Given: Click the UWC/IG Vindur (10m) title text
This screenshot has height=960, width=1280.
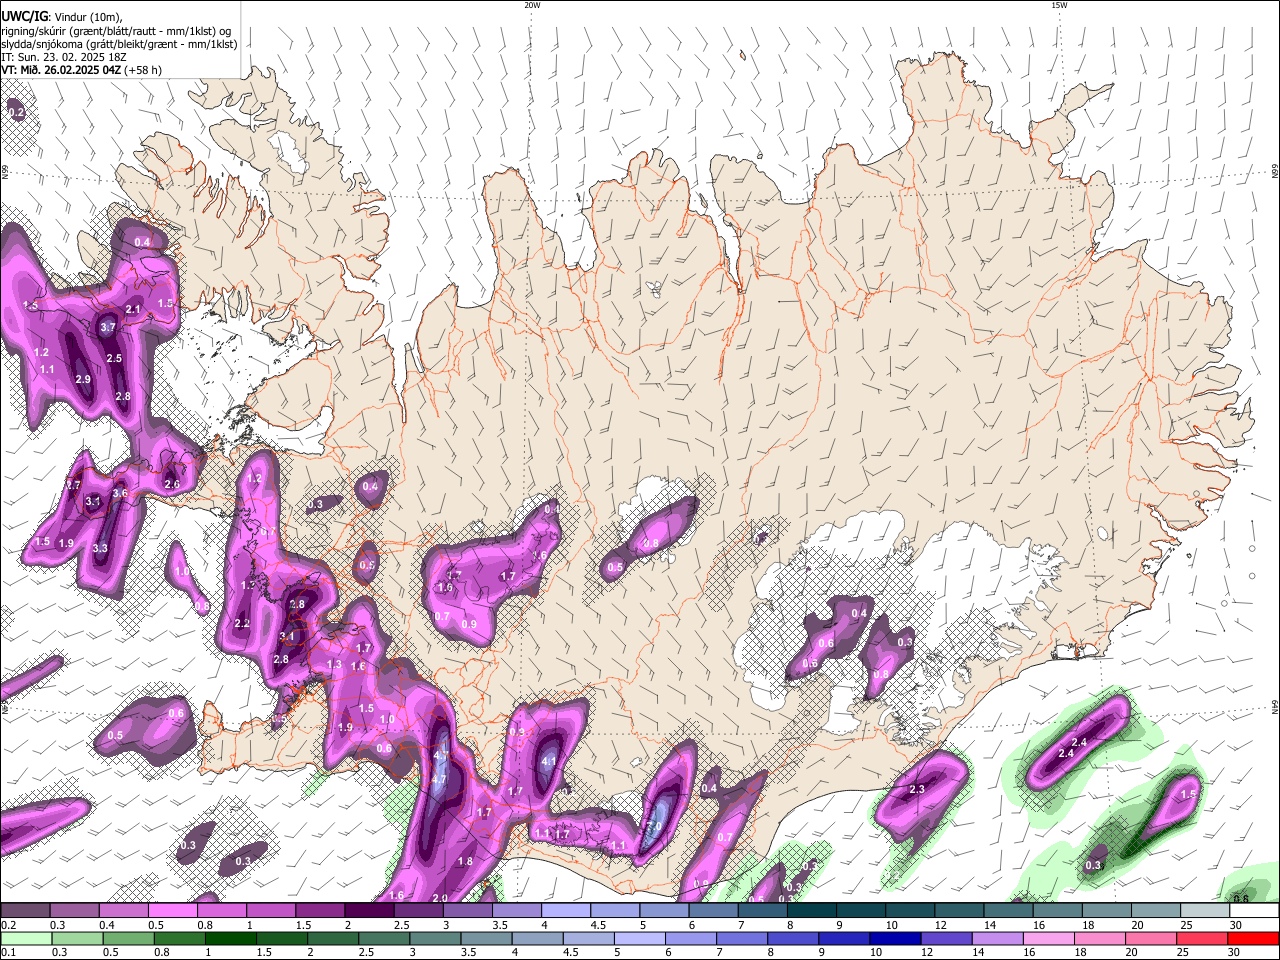Looking at the screenshot, I should pos(61,16).
